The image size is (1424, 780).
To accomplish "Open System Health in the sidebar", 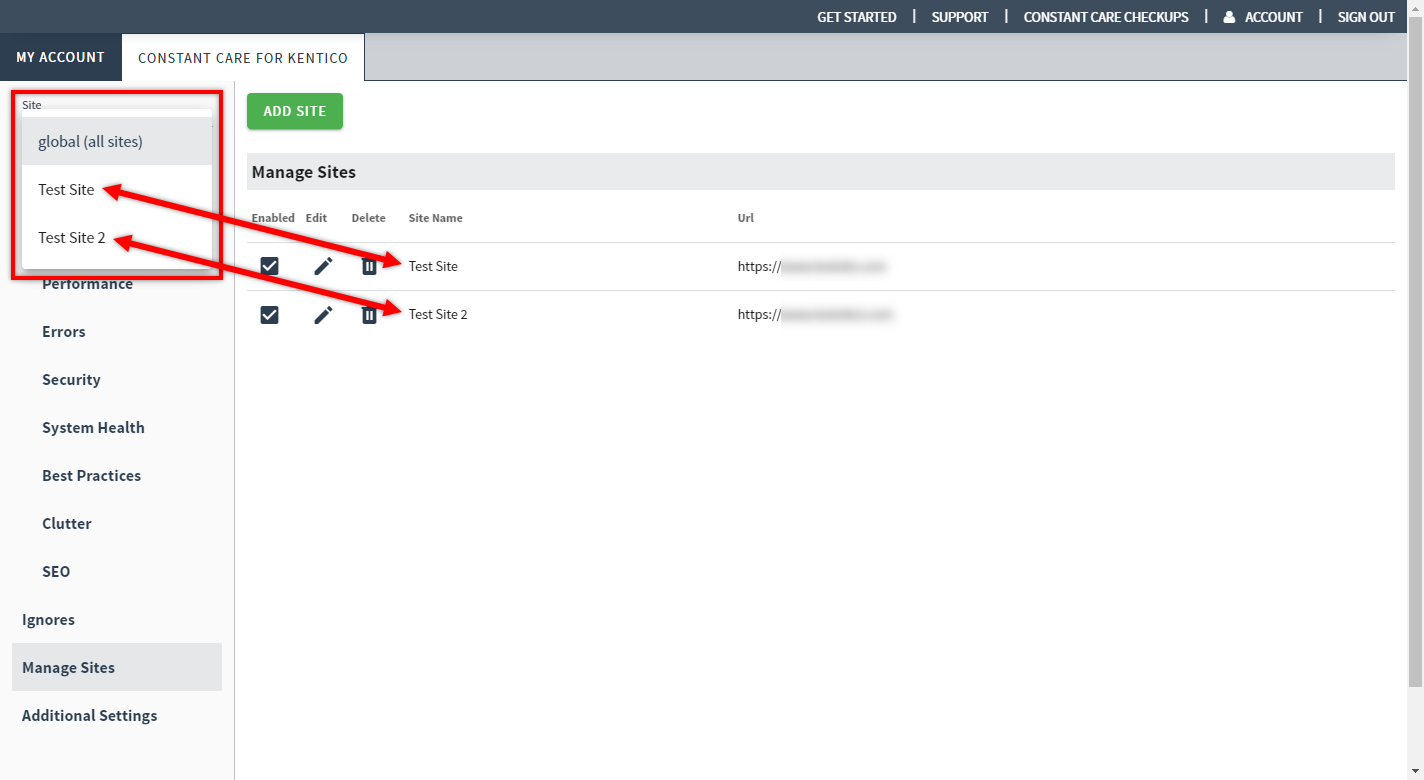I will 93,428.
